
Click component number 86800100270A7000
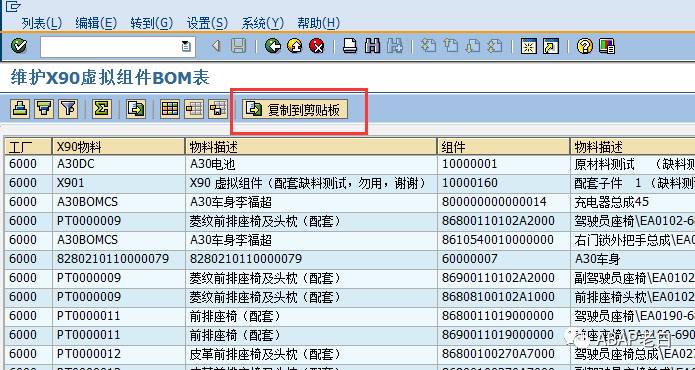coord(498,354)
